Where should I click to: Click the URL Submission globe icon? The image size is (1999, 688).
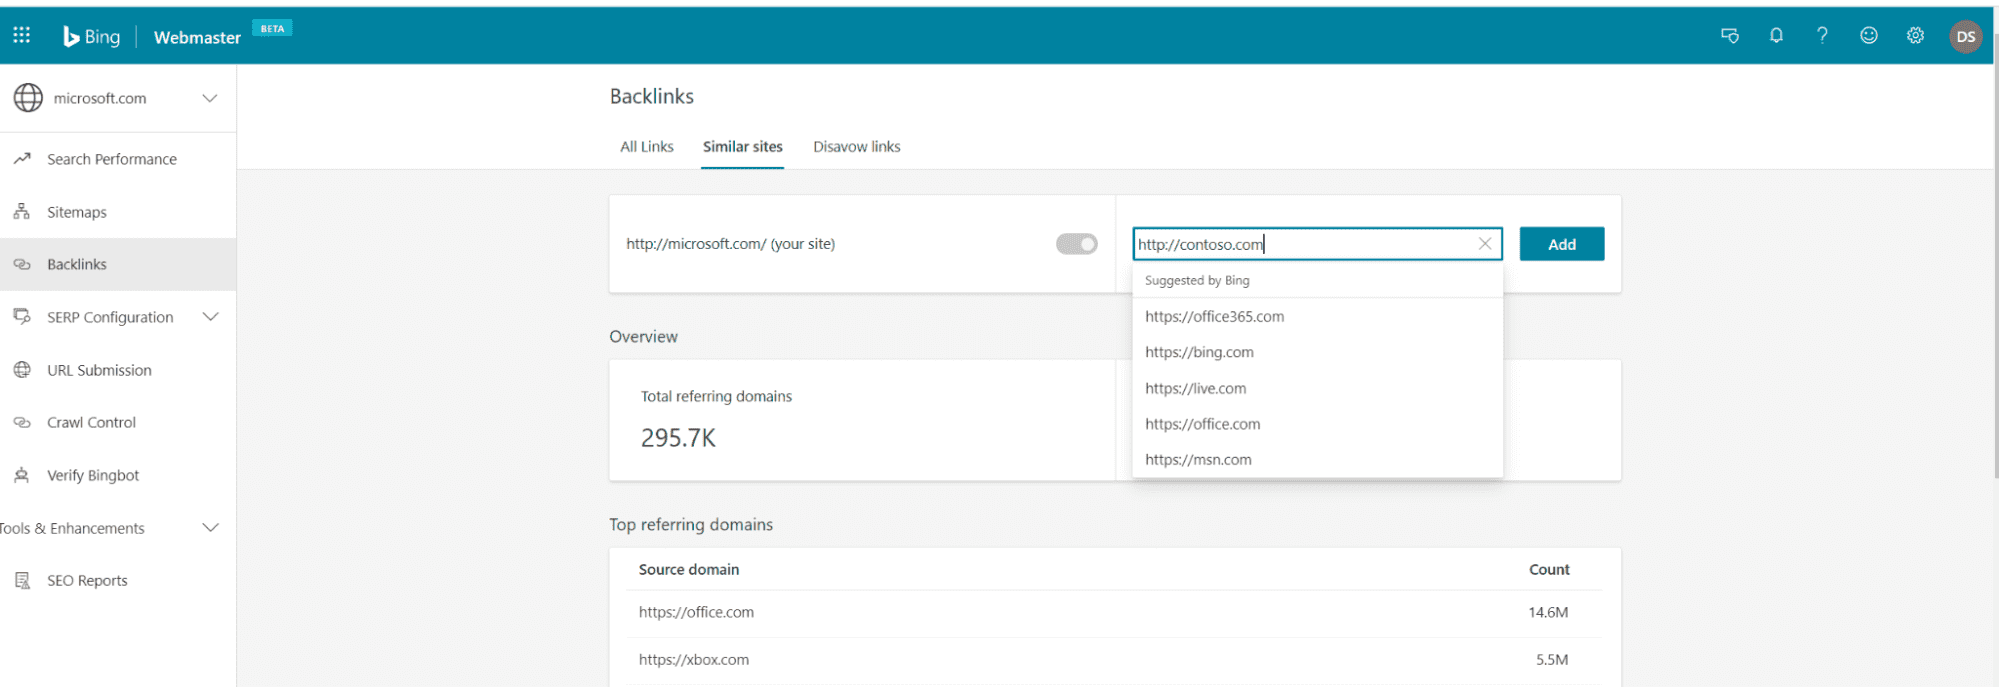click(22, 370)
